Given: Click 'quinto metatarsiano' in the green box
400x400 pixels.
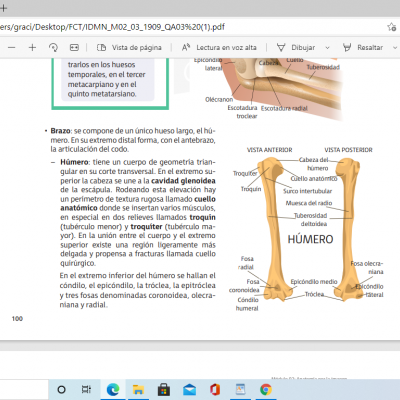Looking at the screenshot, I should (102, 94).
